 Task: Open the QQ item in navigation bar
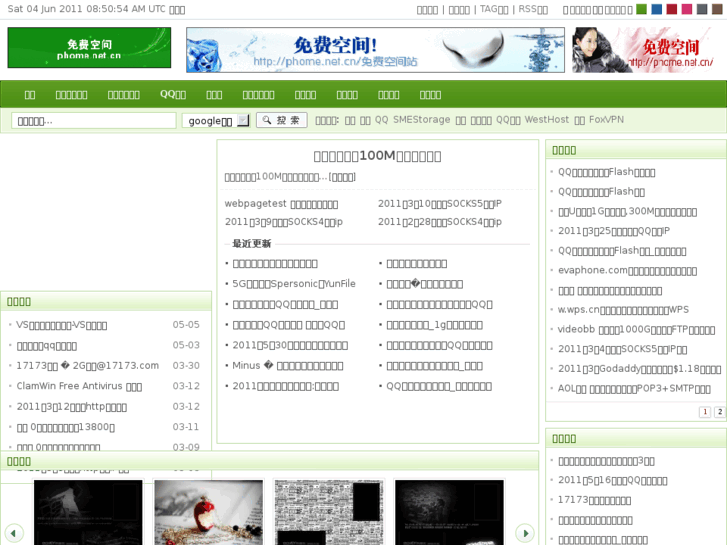coord(173,95)
